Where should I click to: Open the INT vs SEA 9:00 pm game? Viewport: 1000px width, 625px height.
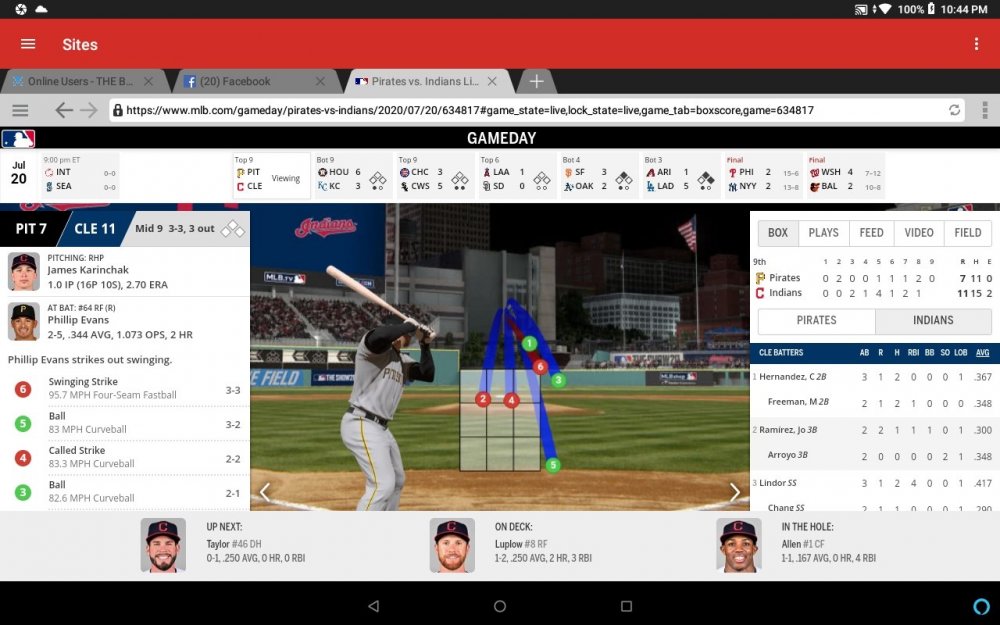coord(80,175)
